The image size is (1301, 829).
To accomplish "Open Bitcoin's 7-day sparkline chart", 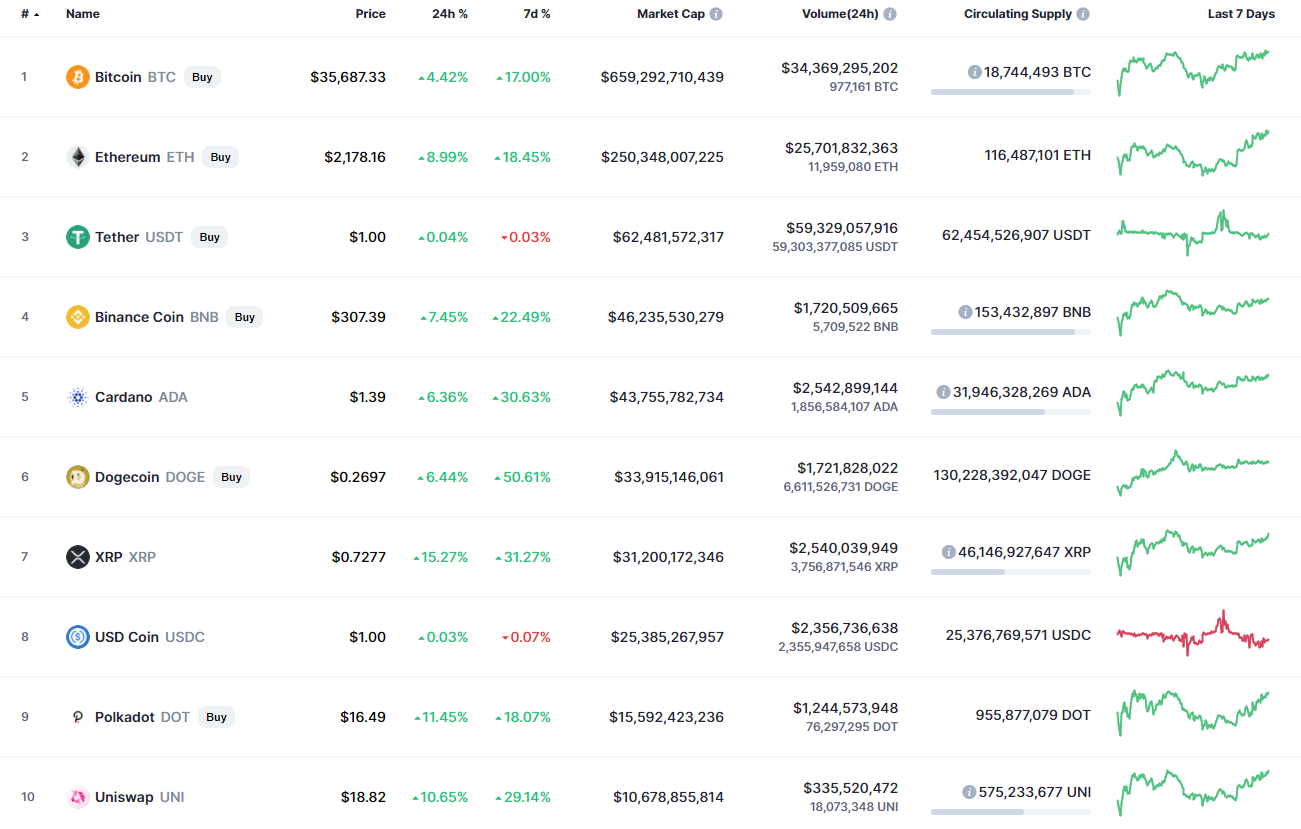I will pyautogui.click(x=1193, y=73).
